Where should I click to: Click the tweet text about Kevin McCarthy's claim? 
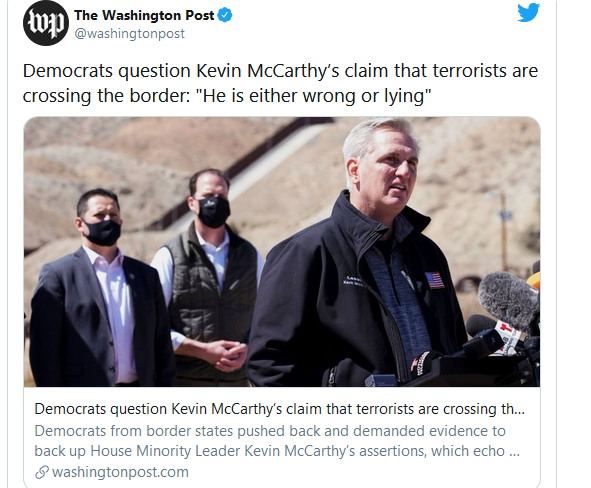[280, 83]
